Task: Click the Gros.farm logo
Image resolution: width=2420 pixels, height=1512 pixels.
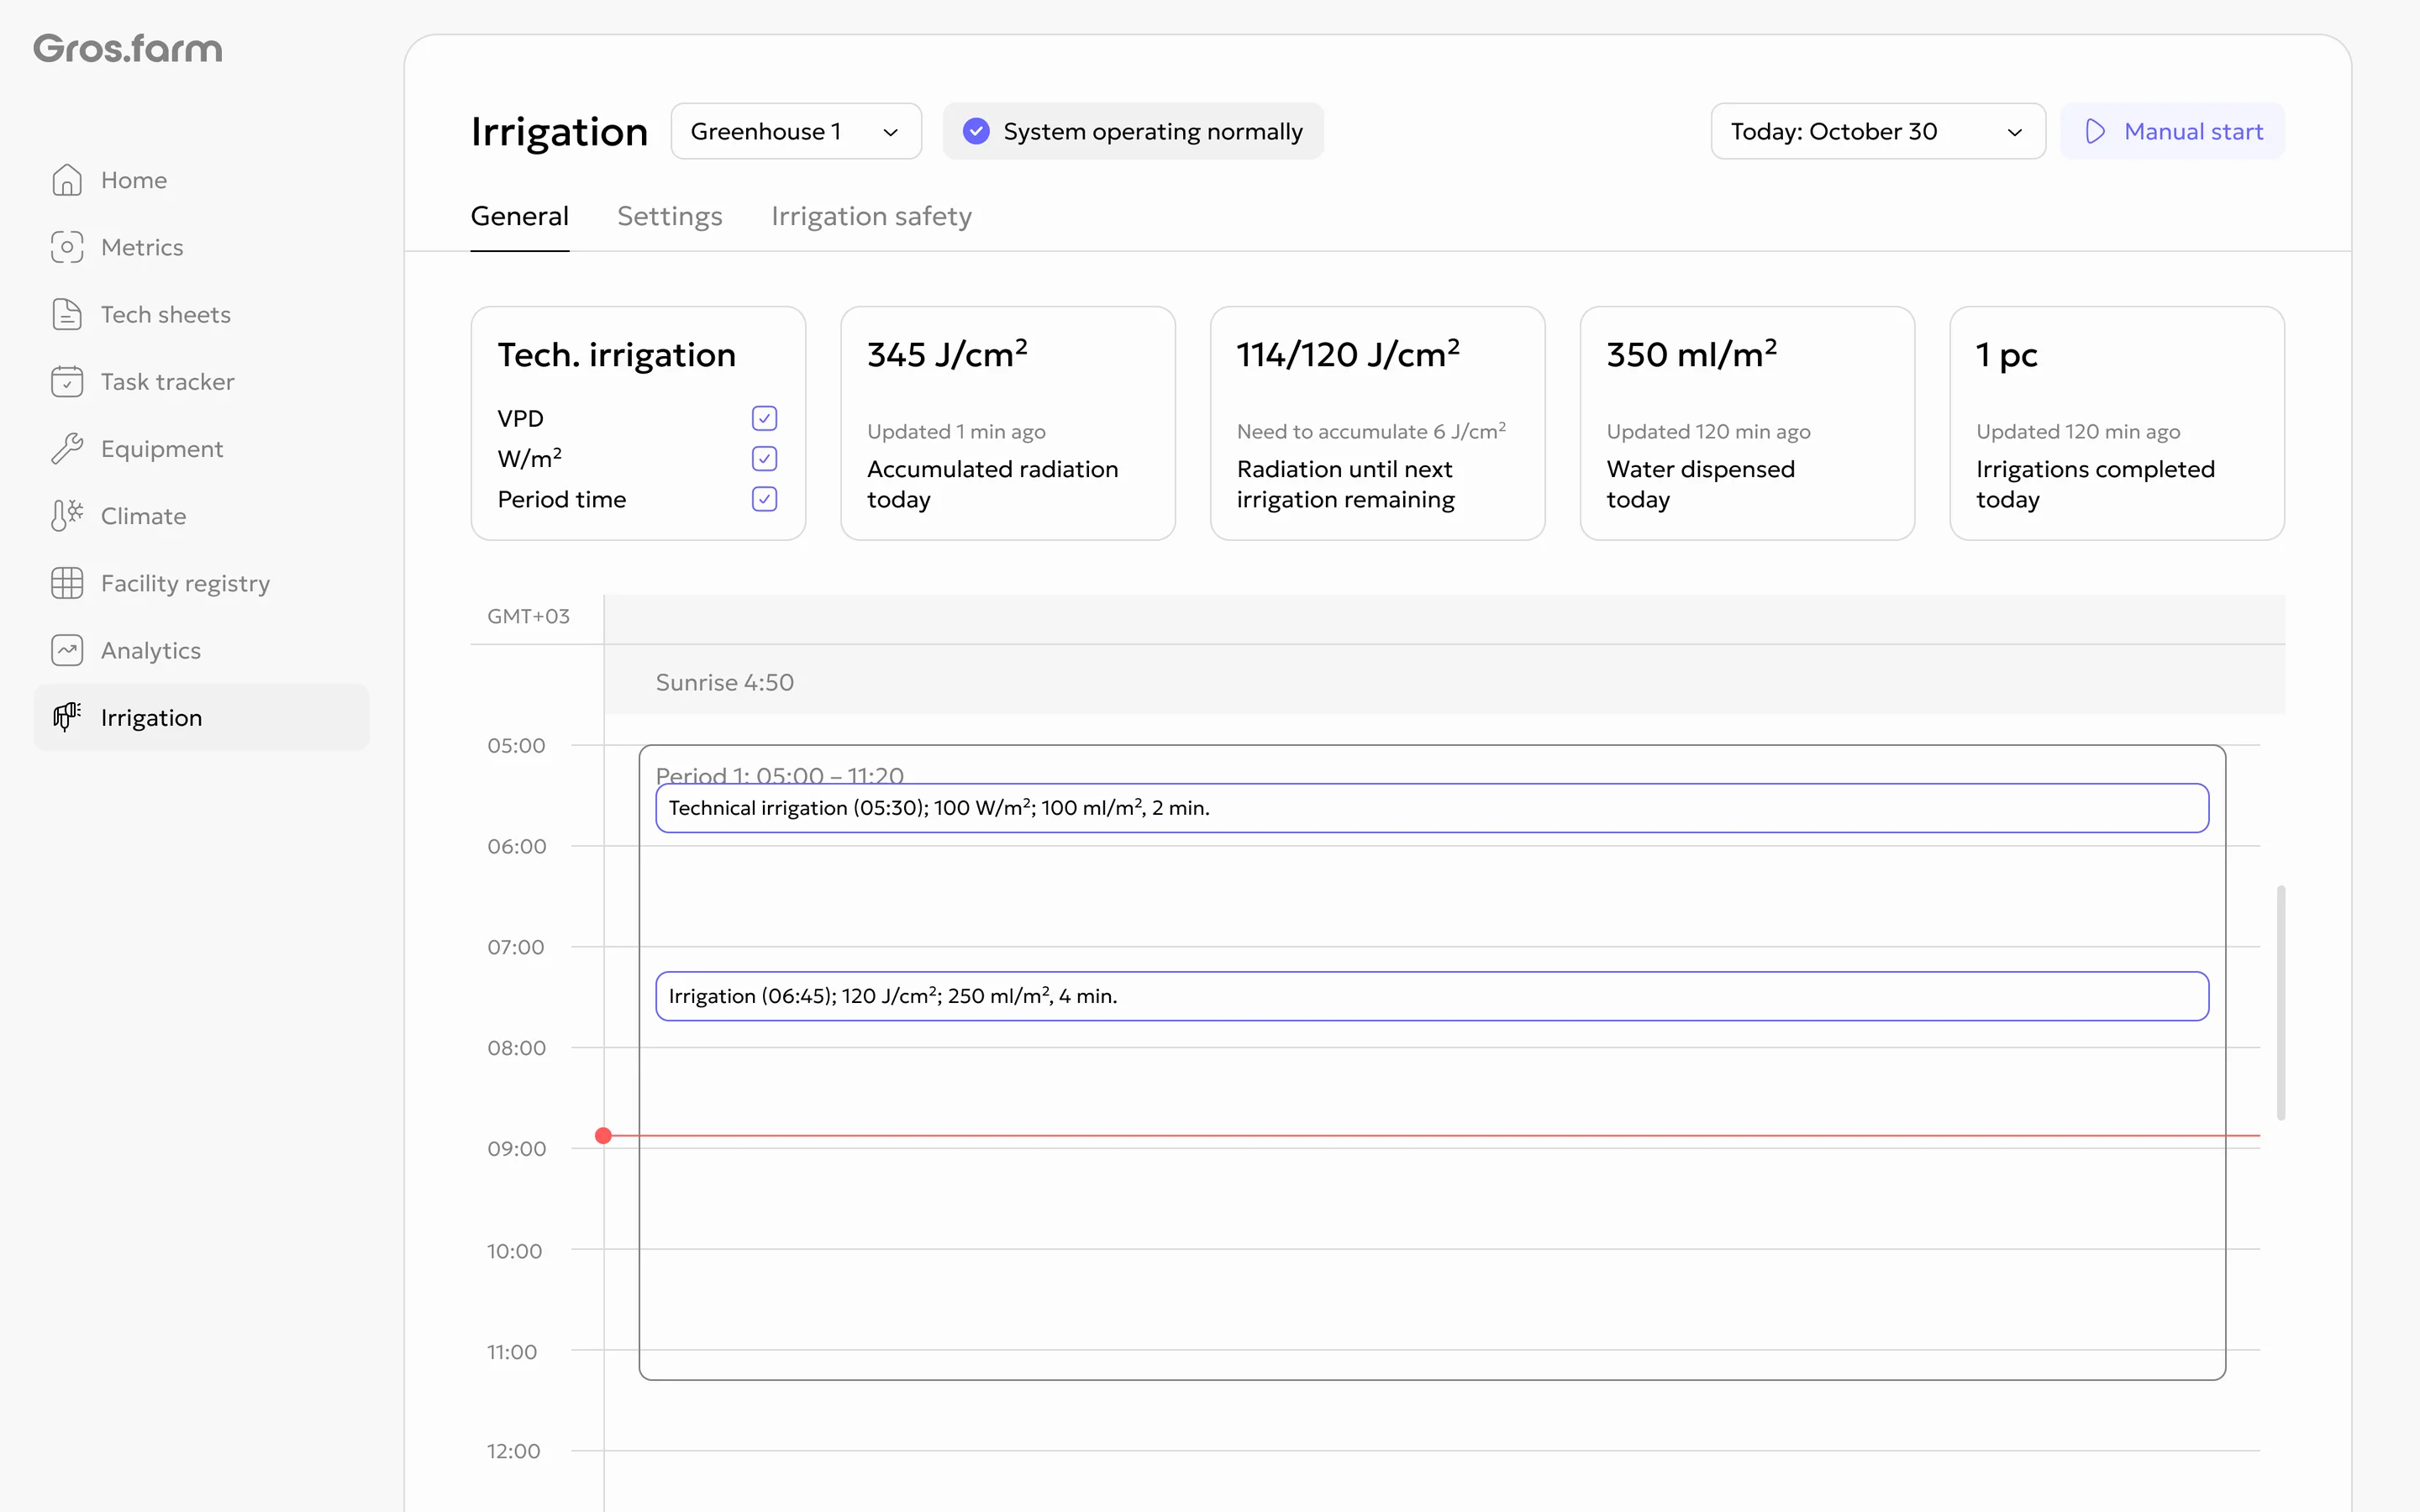Action: tap(128, 48)
